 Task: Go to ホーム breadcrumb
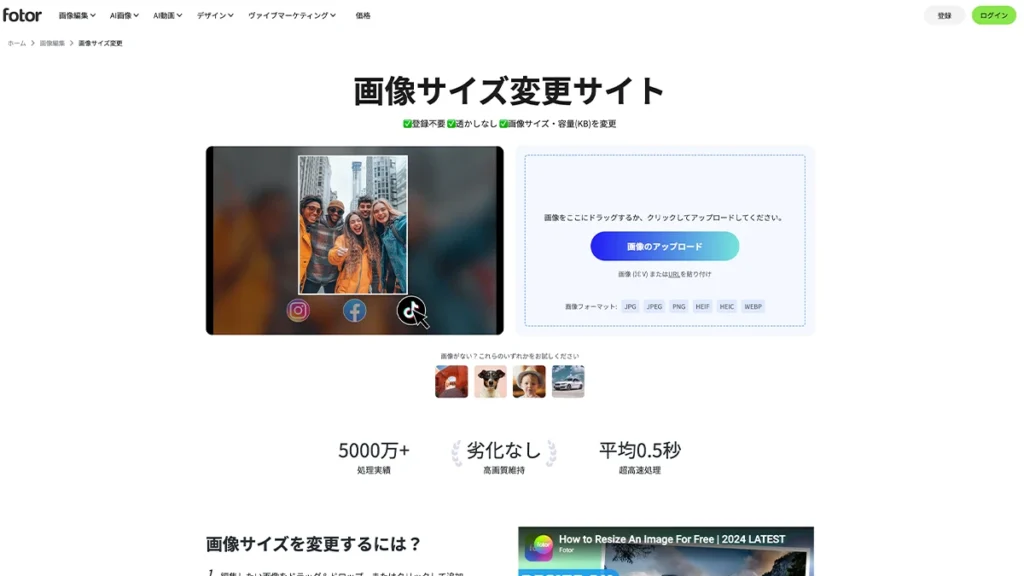pyautogui.click(x=17, y=43)
